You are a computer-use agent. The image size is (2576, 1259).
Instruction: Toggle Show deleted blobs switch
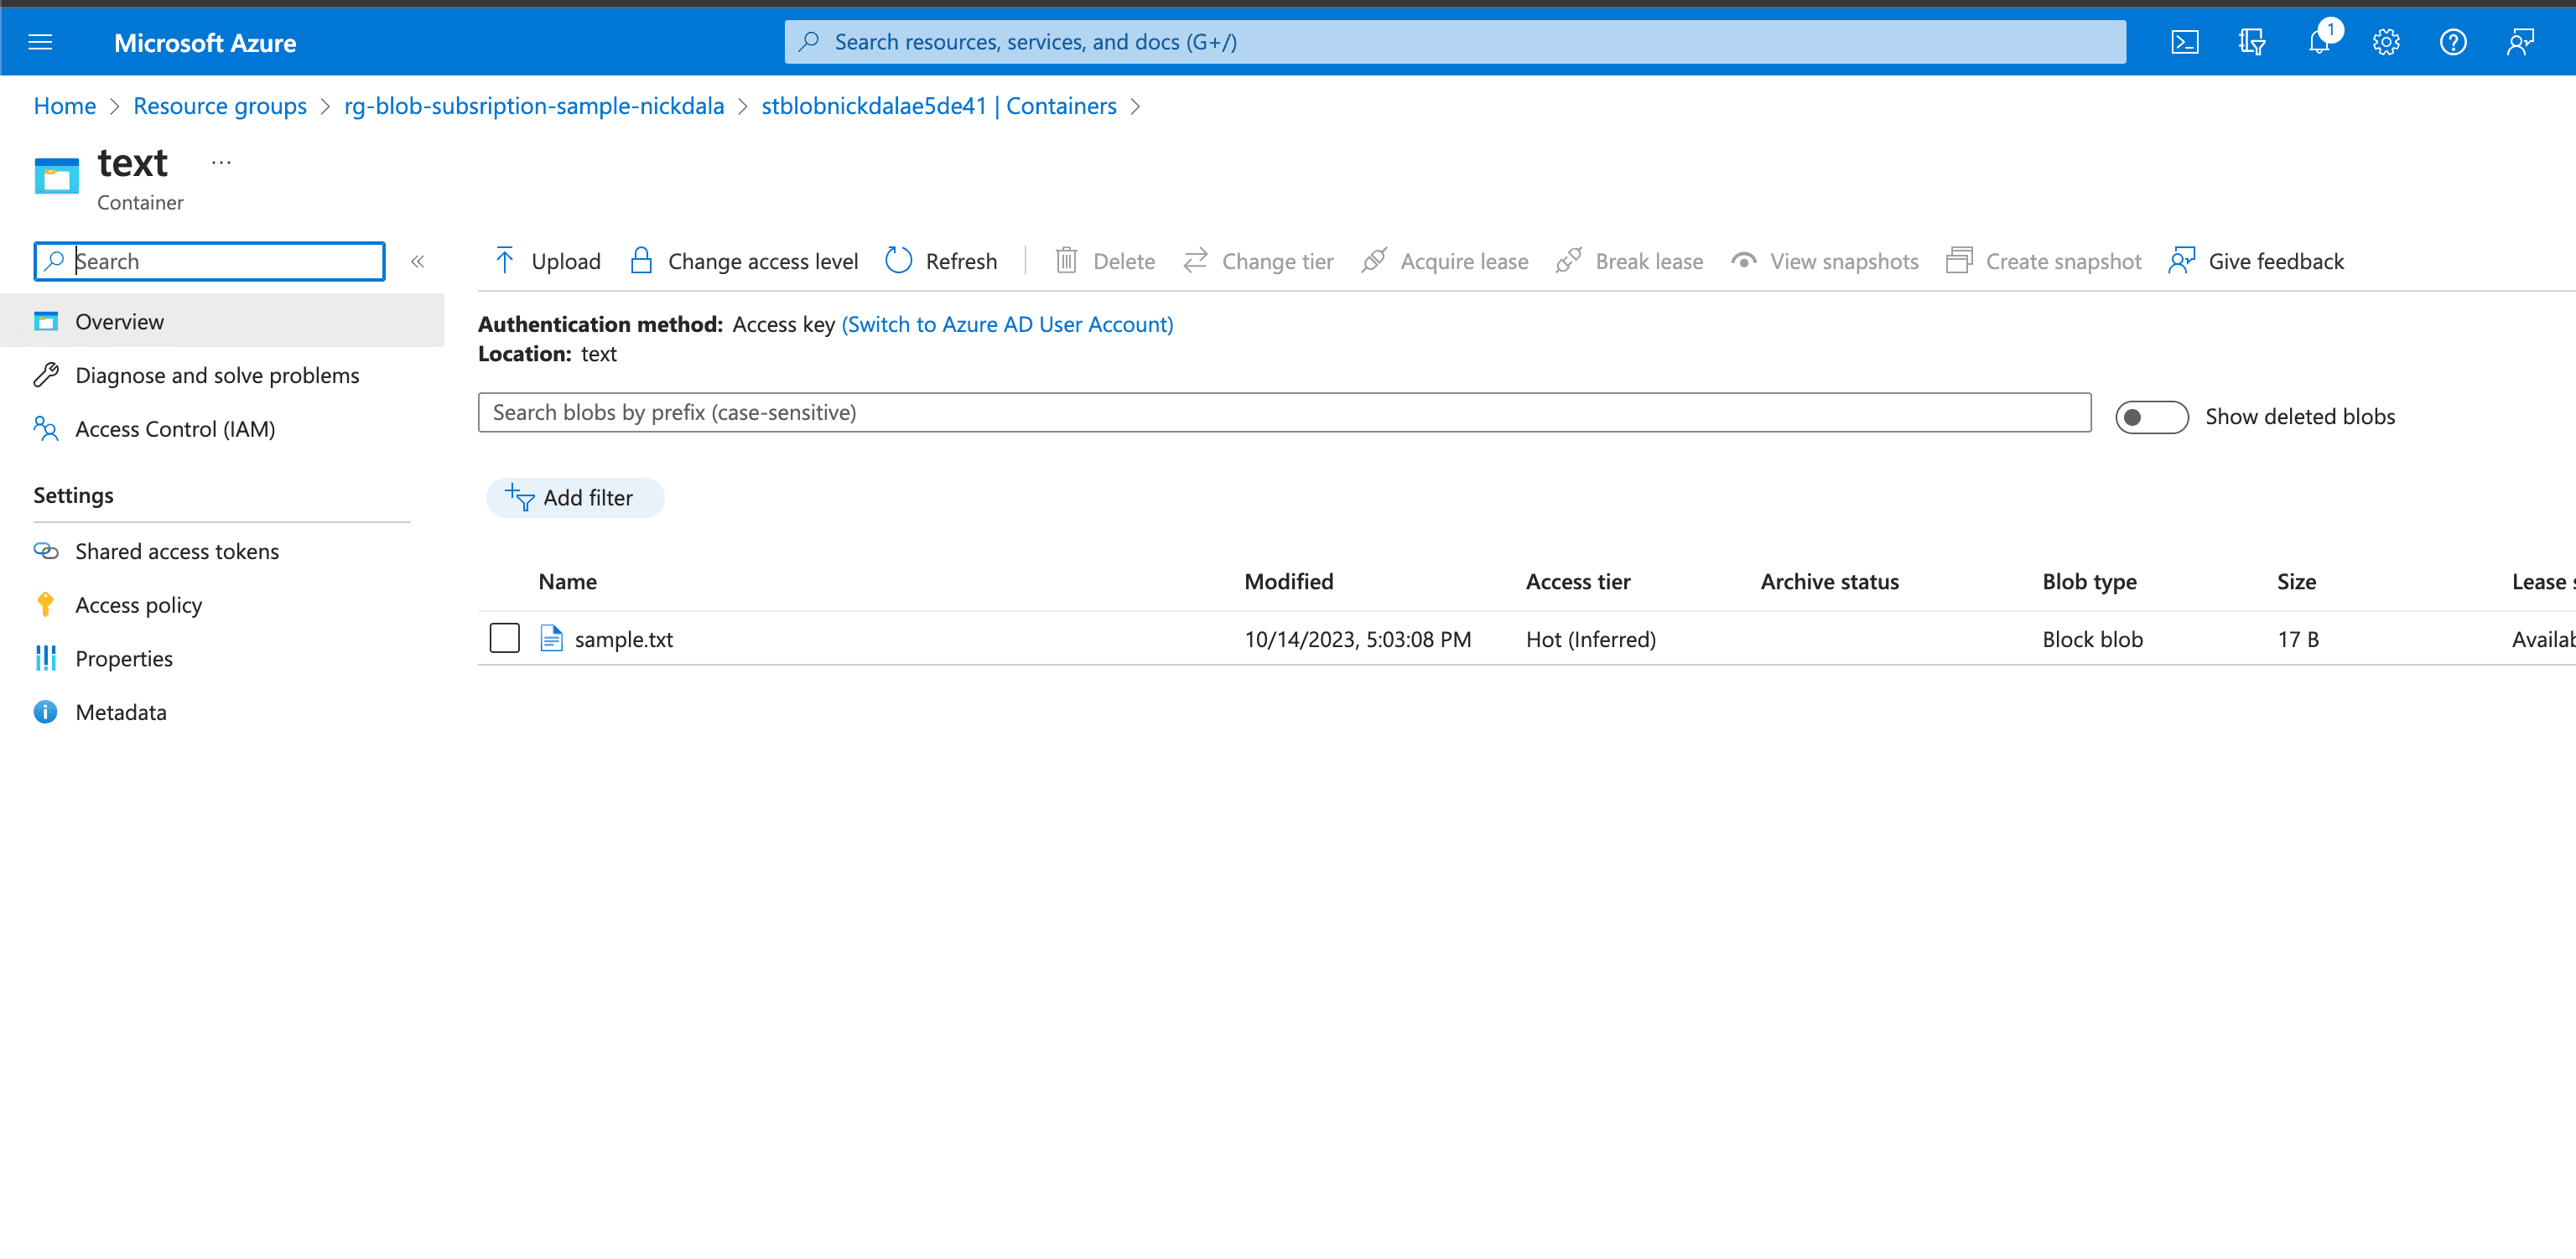(2151, 417)
